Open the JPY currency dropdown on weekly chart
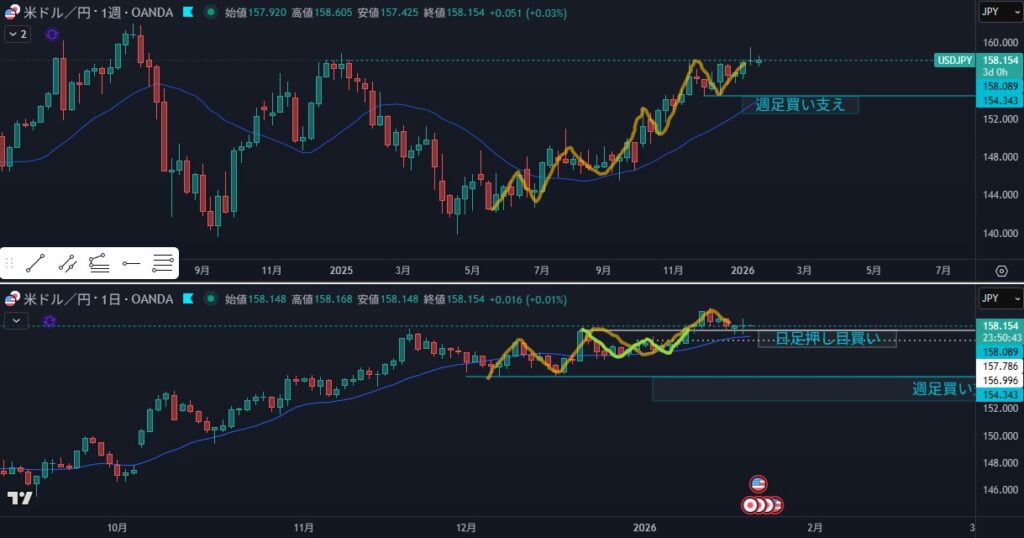 [x=1000, y=14]
